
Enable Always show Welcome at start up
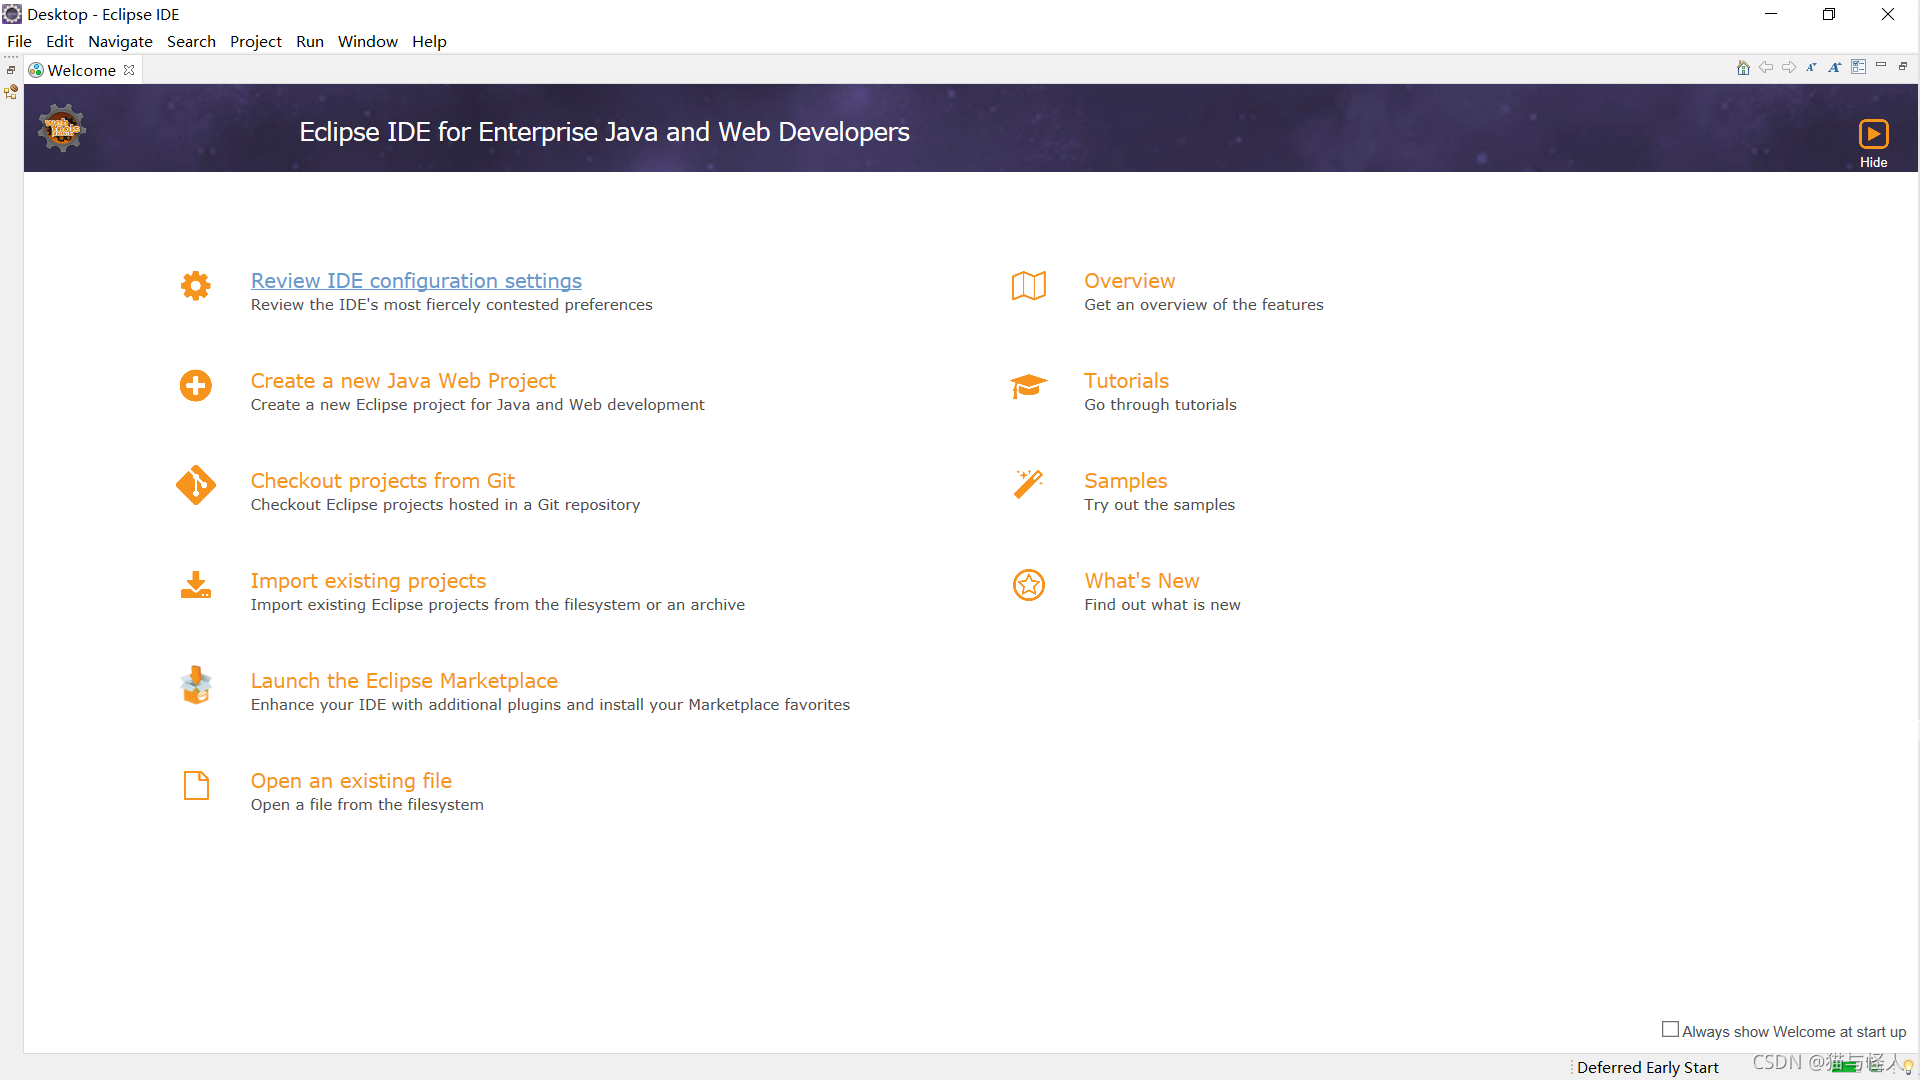(1670, 1029)
